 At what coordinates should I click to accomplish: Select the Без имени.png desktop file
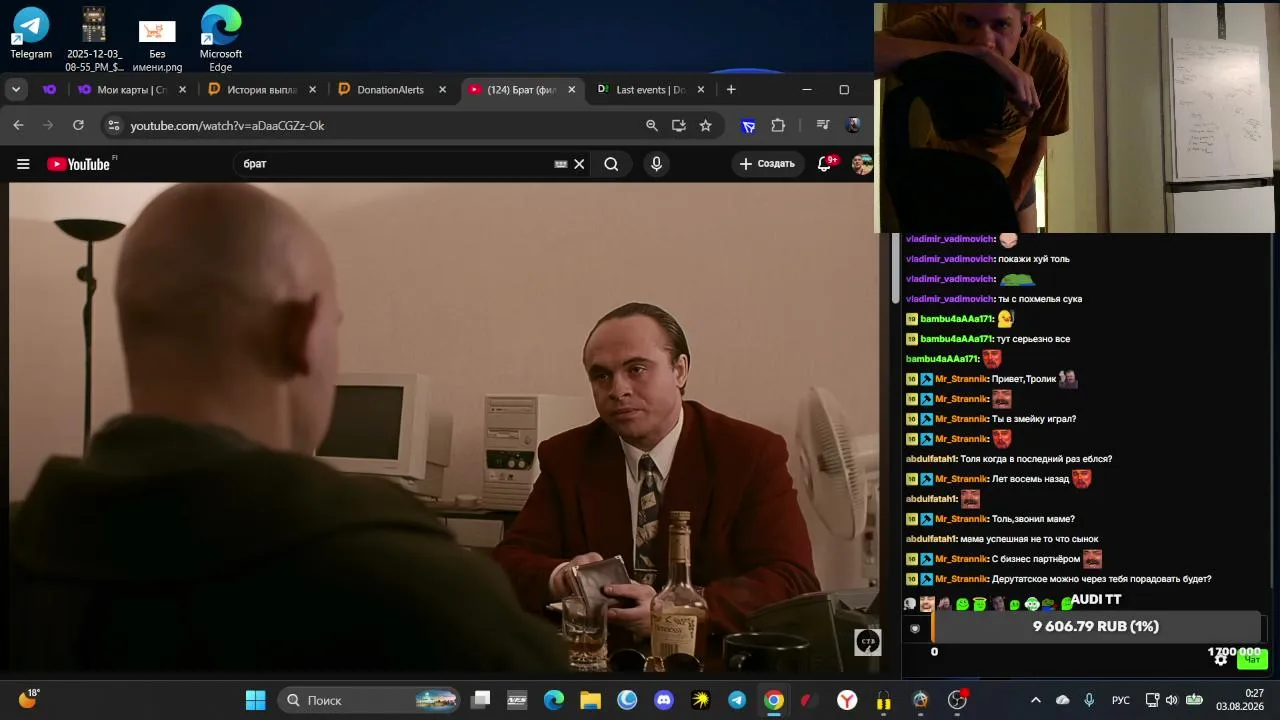pyautogui.click(x=157, y=44)
